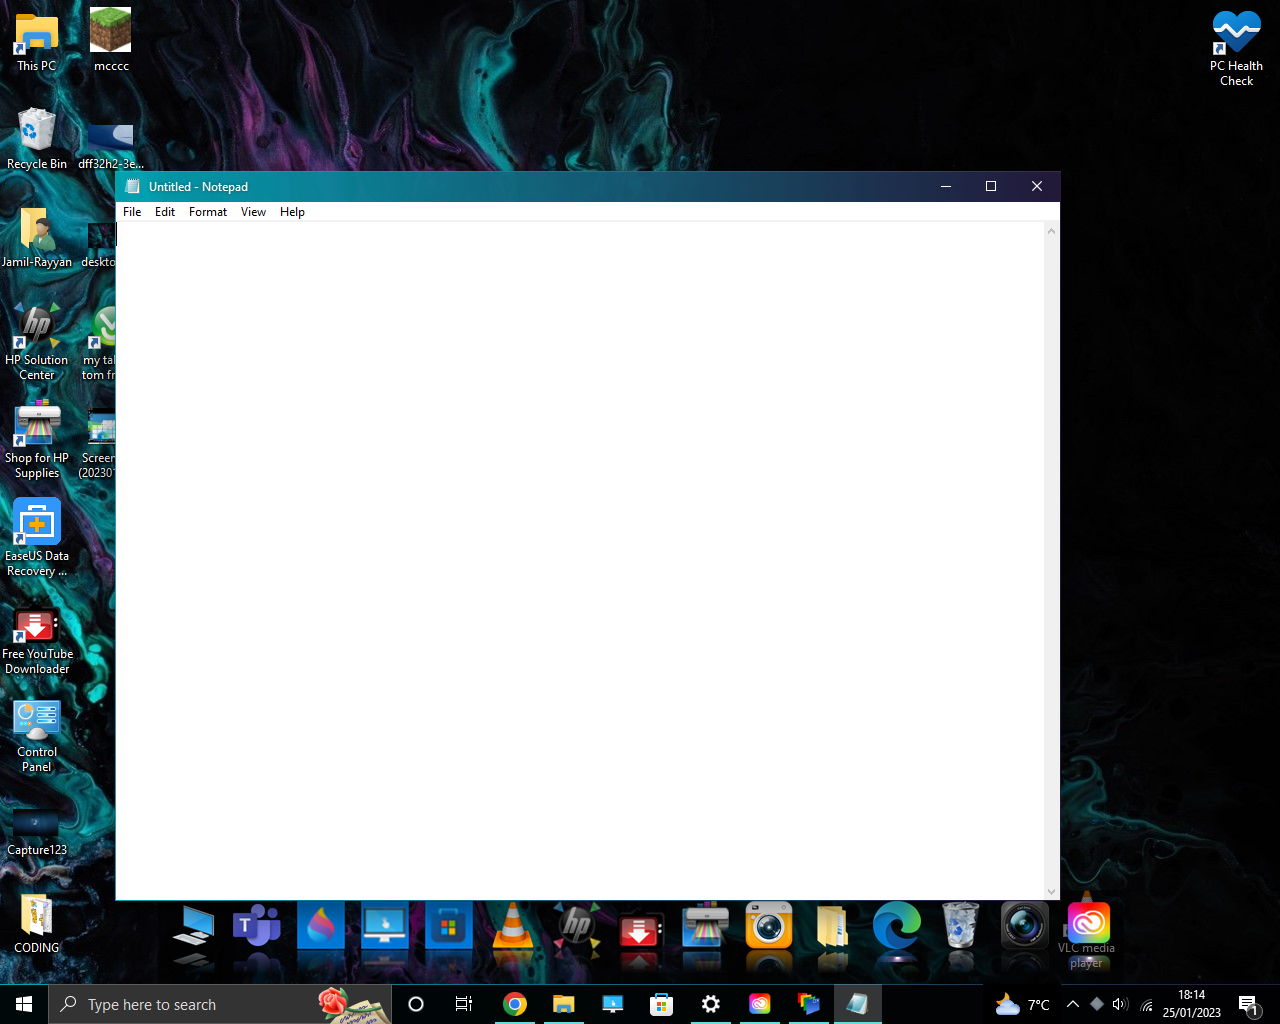Select the Control Panel desktop icon
This screenshot has width=1280, height=1024.
click(x=37, y=735)
